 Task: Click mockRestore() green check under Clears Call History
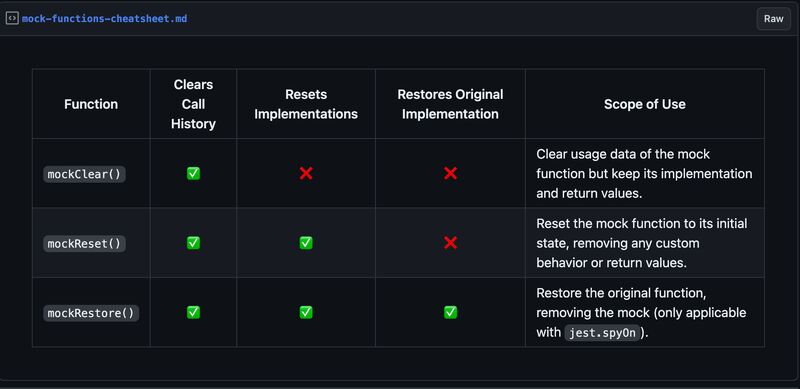click(193, 312)
